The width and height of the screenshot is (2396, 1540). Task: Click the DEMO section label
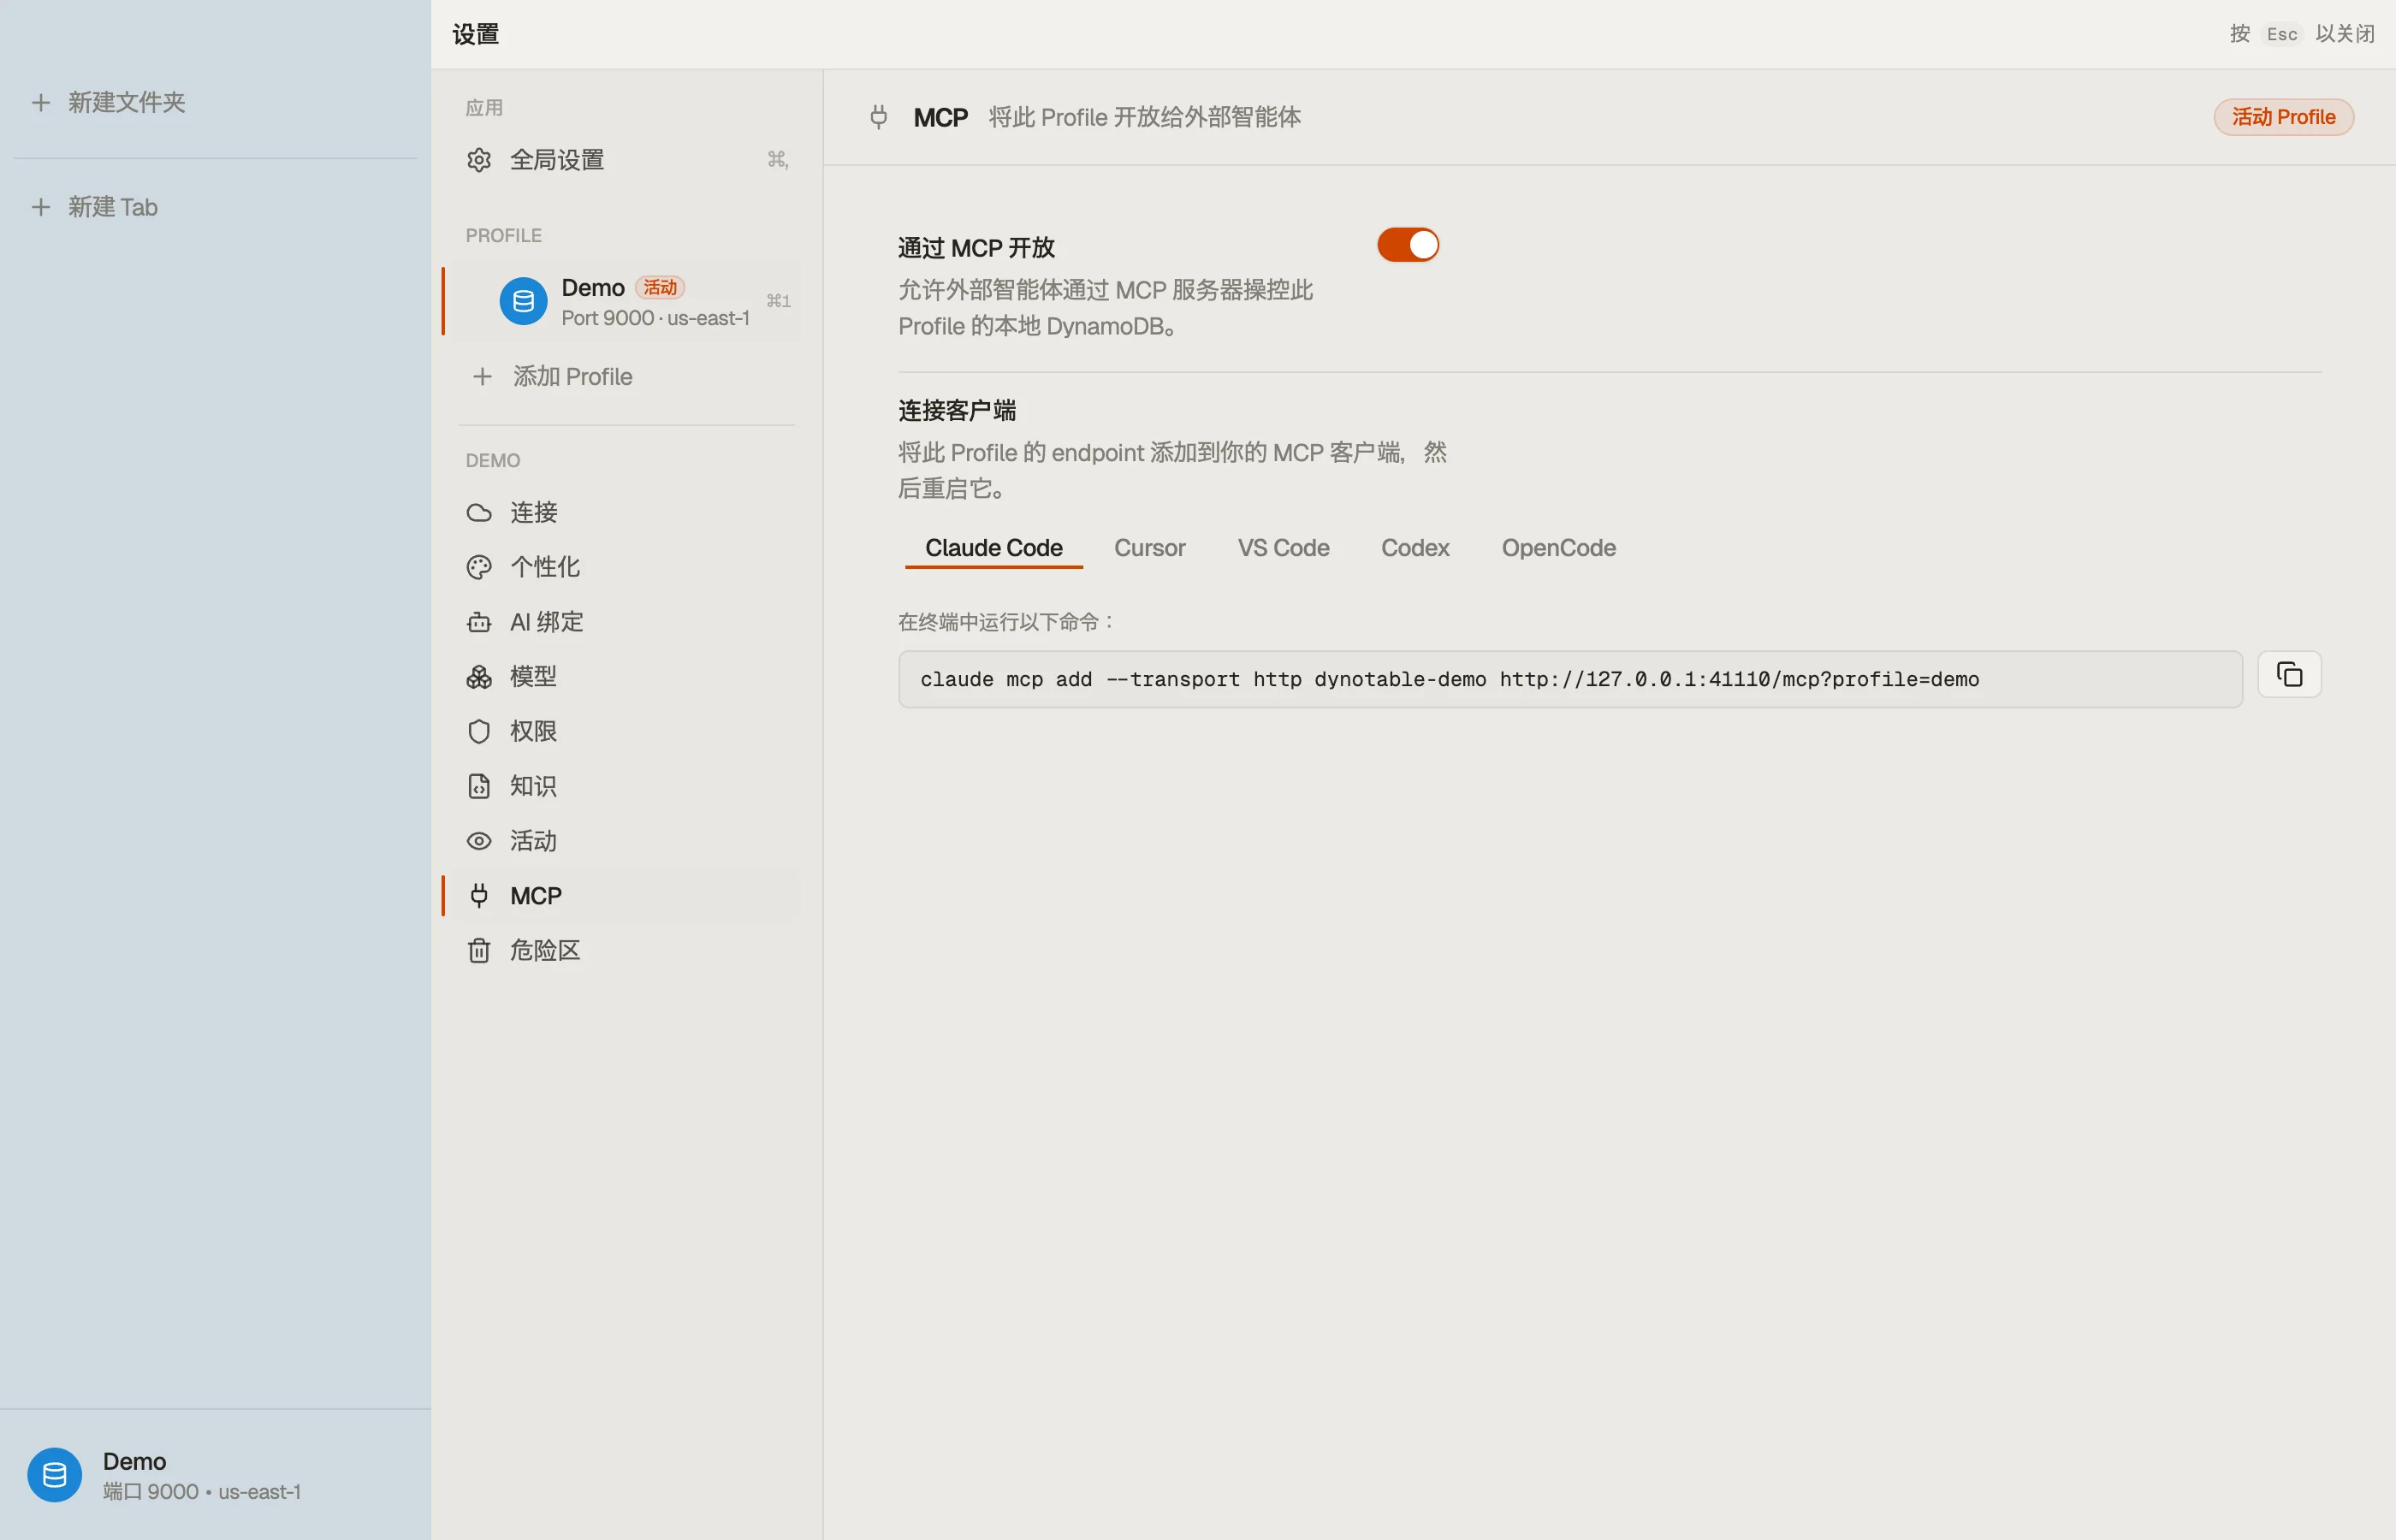point(493,461)
